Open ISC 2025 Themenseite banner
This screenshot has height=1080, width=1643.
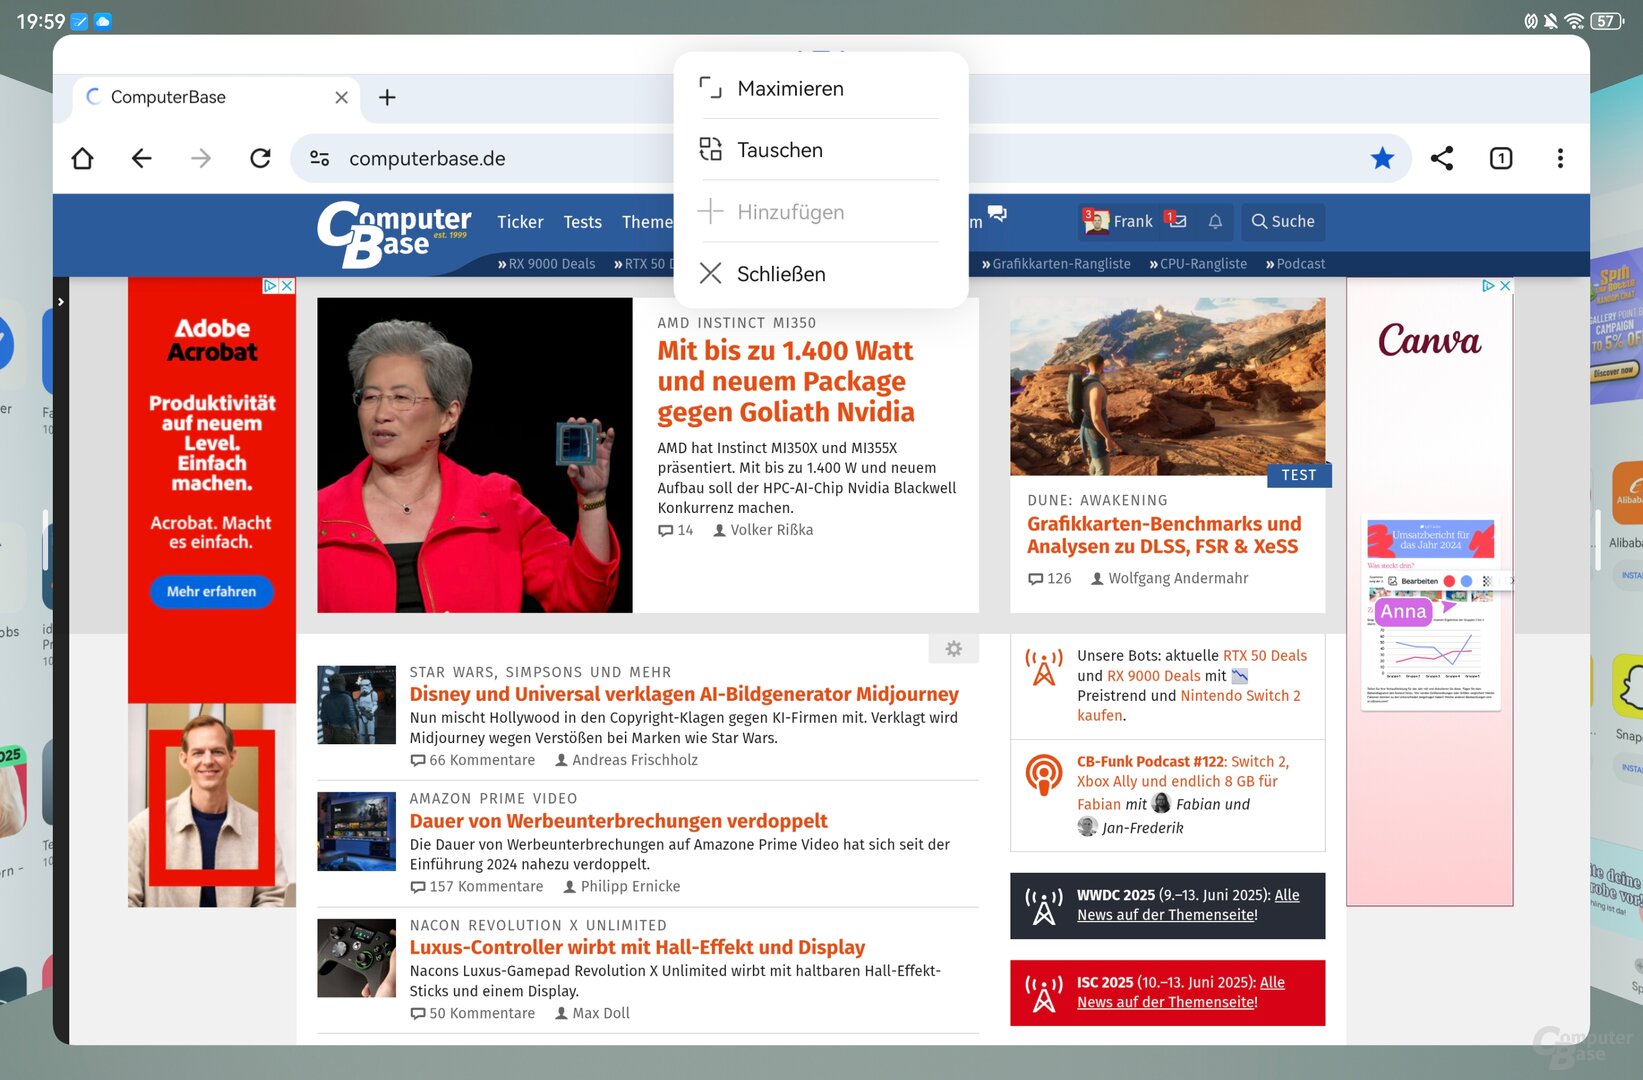(x=1167, y=993)
